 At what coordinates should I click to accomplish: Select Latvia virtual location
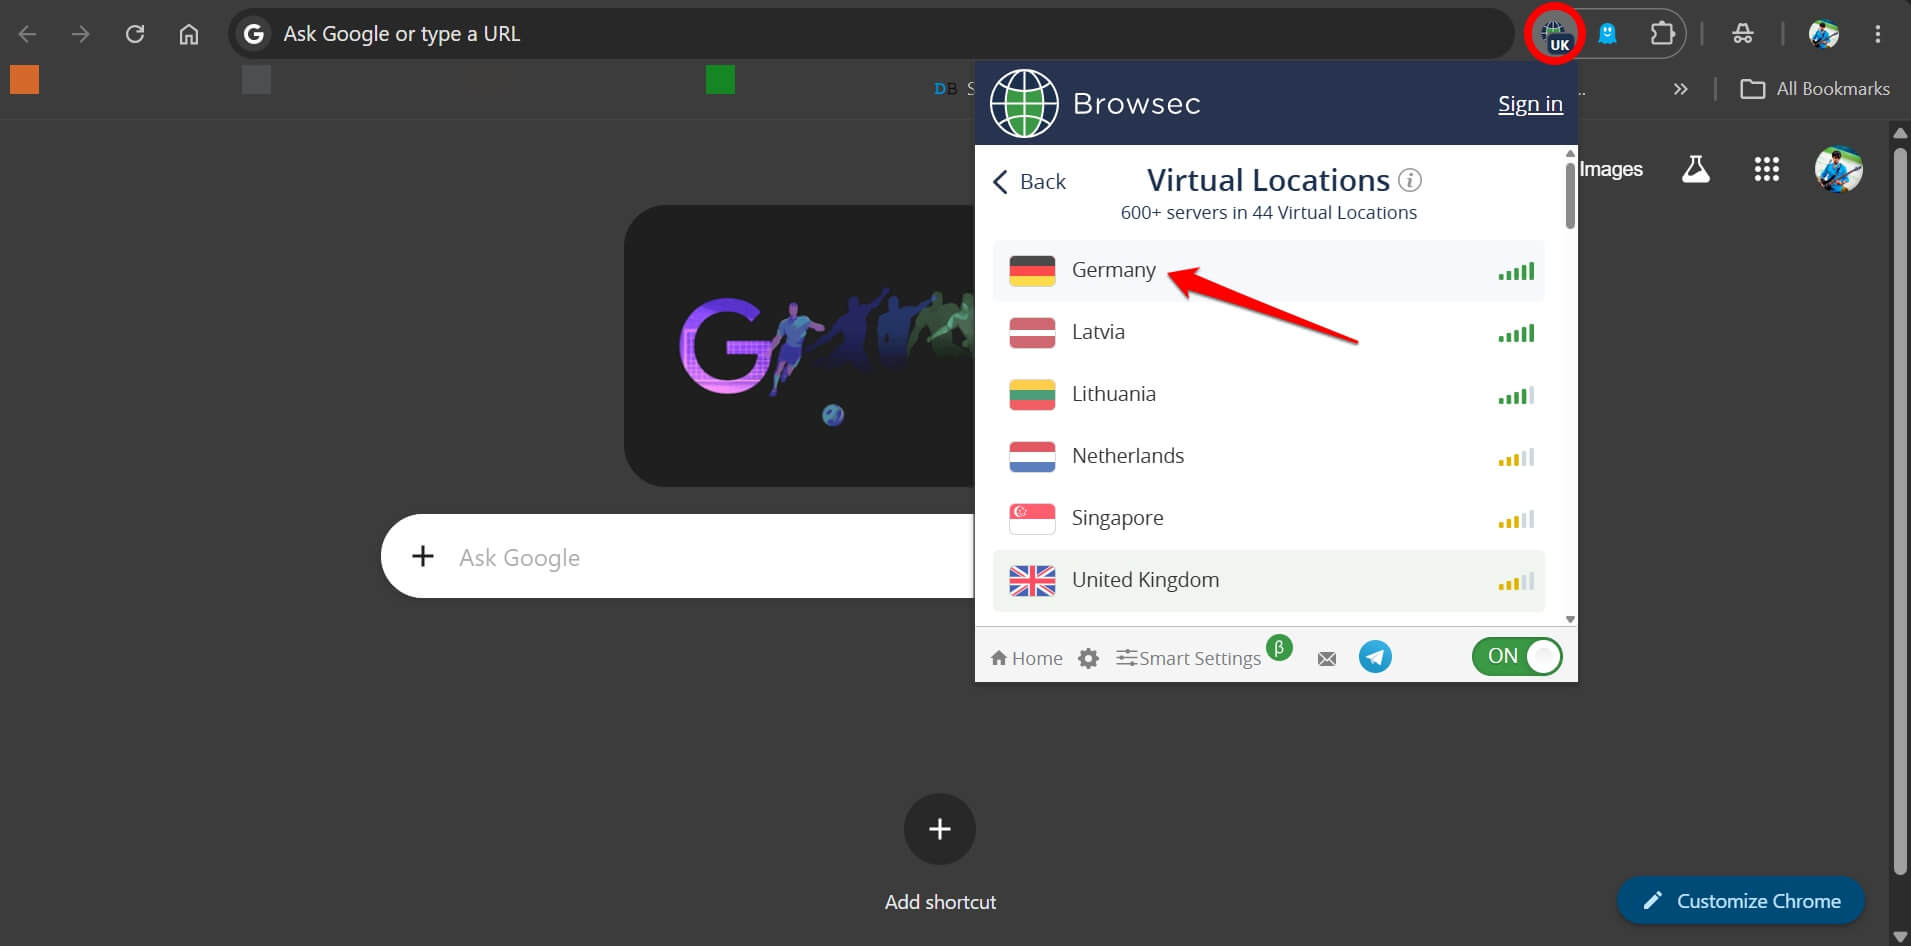click(1268, 332)
